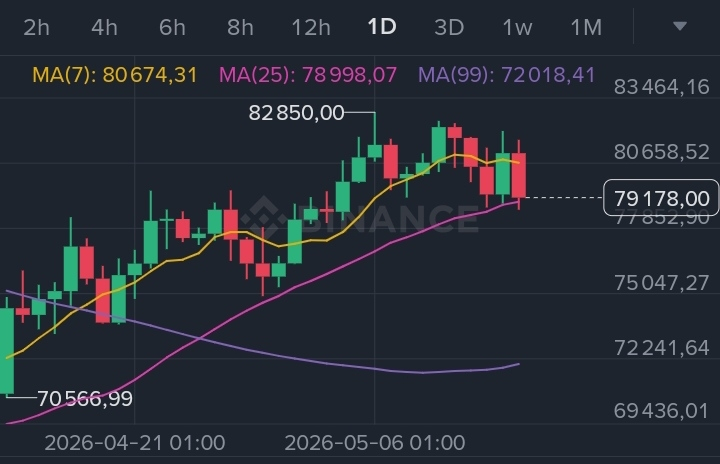
Task: Click the date label 2026-05-06 01:00
Action: (x=375, y=443)
